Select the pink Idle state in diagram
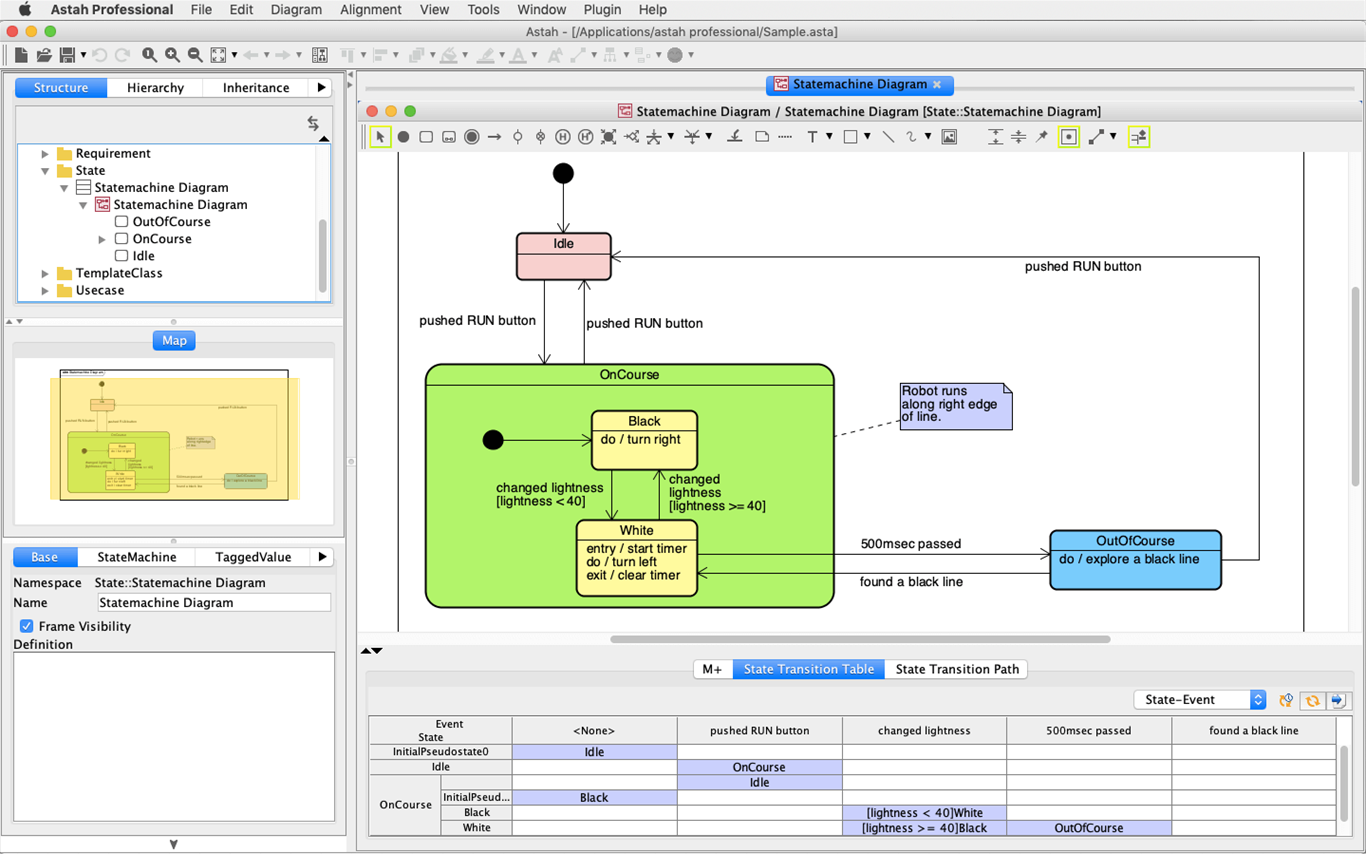Viewport: 1366px width, 854px height. point(563,256)
